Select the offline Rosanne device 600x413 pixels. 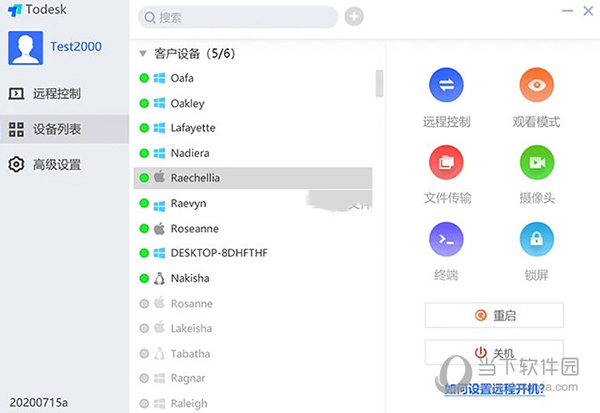tap(253, 304)
